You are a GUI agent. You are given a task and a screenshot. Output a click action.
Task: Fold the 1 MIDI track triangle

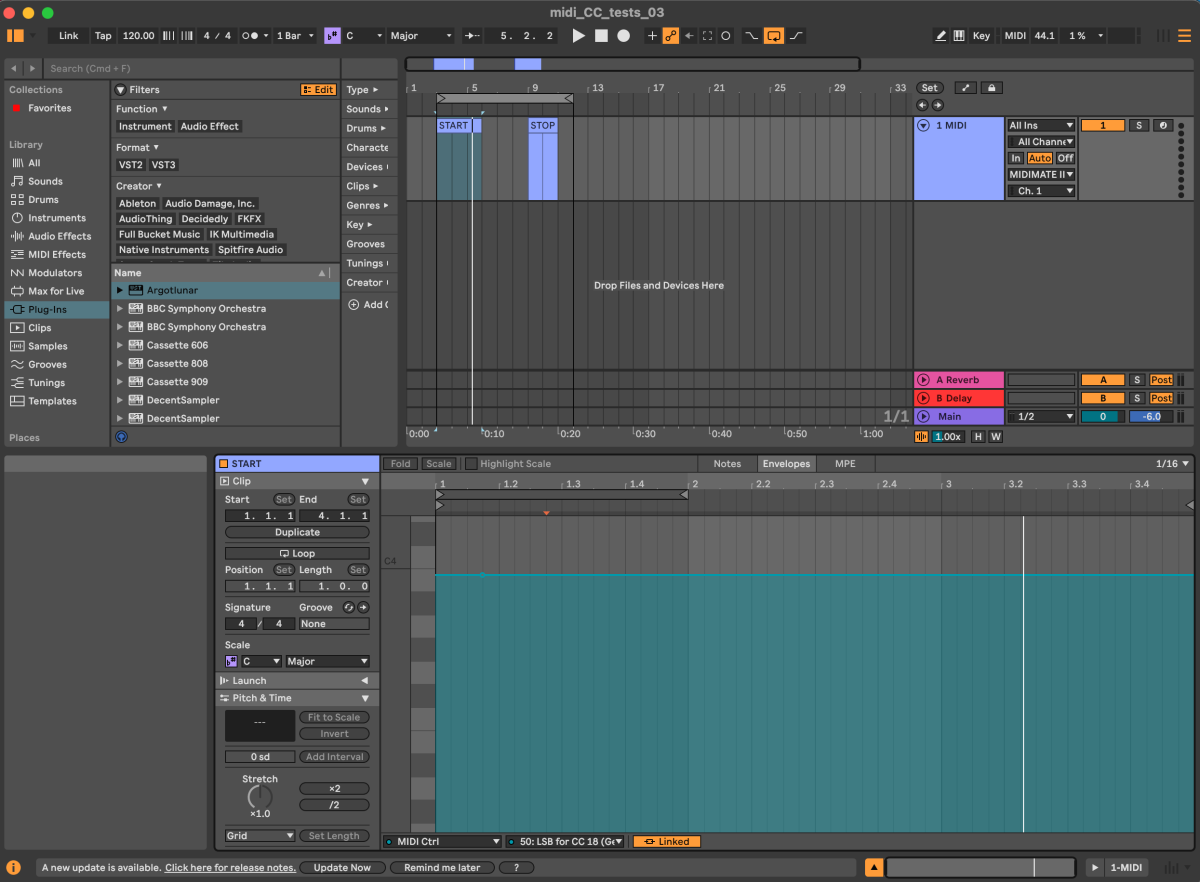click(x=923, y=126)
